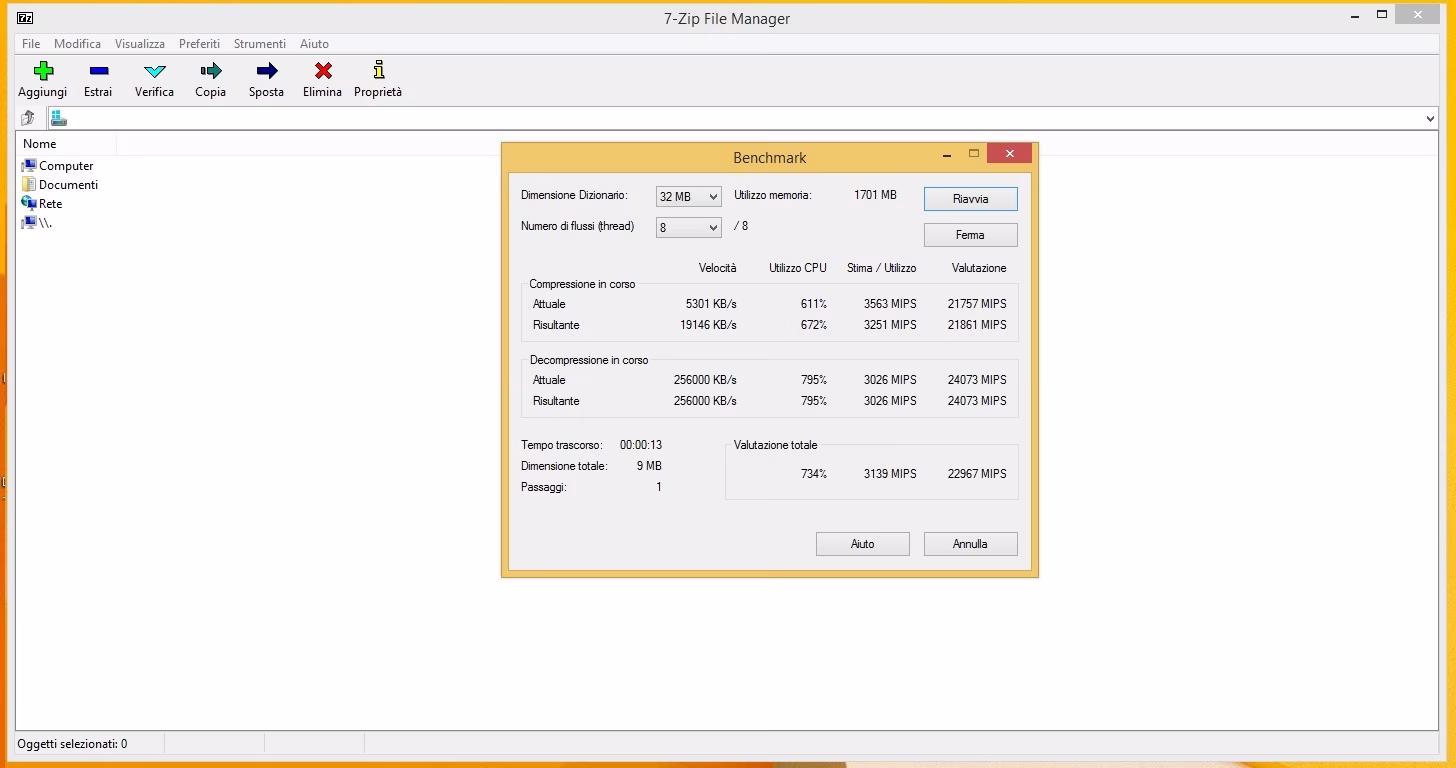Expand the address bar dropdown arrow
1456x768 pixels.
pos(1429,119)
